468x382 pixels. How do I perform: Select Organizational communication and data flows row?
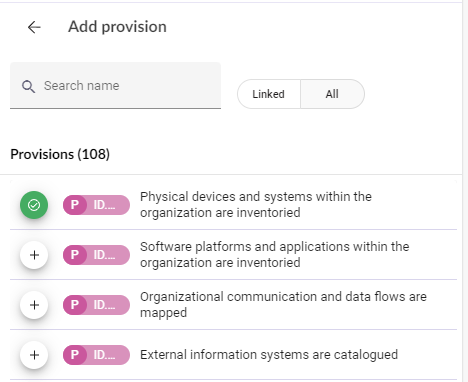pos(233,305)
